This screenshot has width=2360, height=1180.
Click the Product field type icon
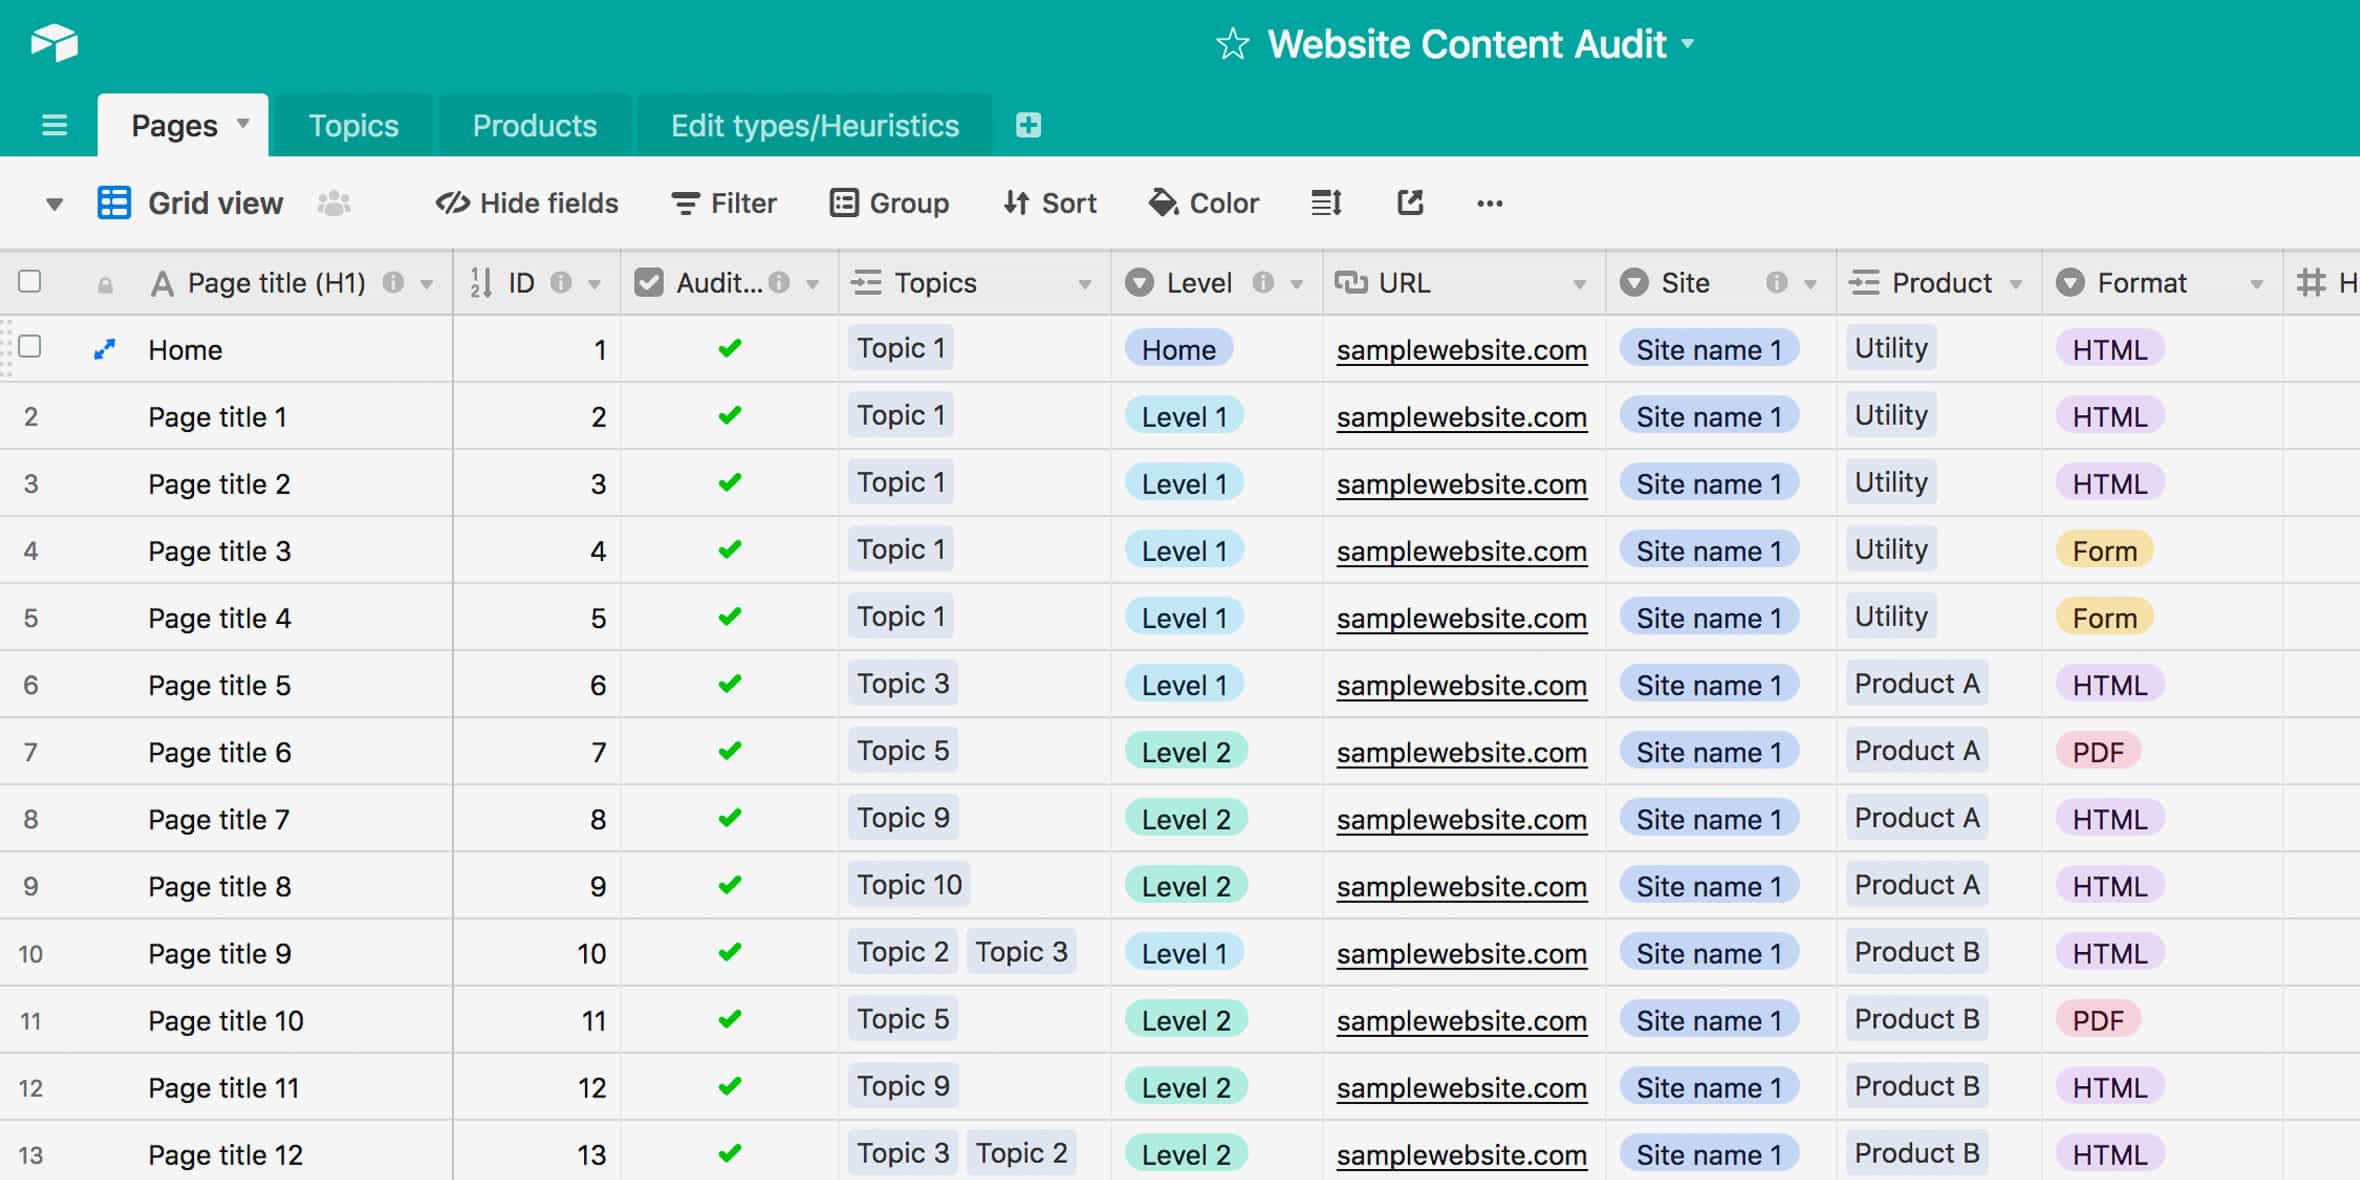coord(1864,283)
